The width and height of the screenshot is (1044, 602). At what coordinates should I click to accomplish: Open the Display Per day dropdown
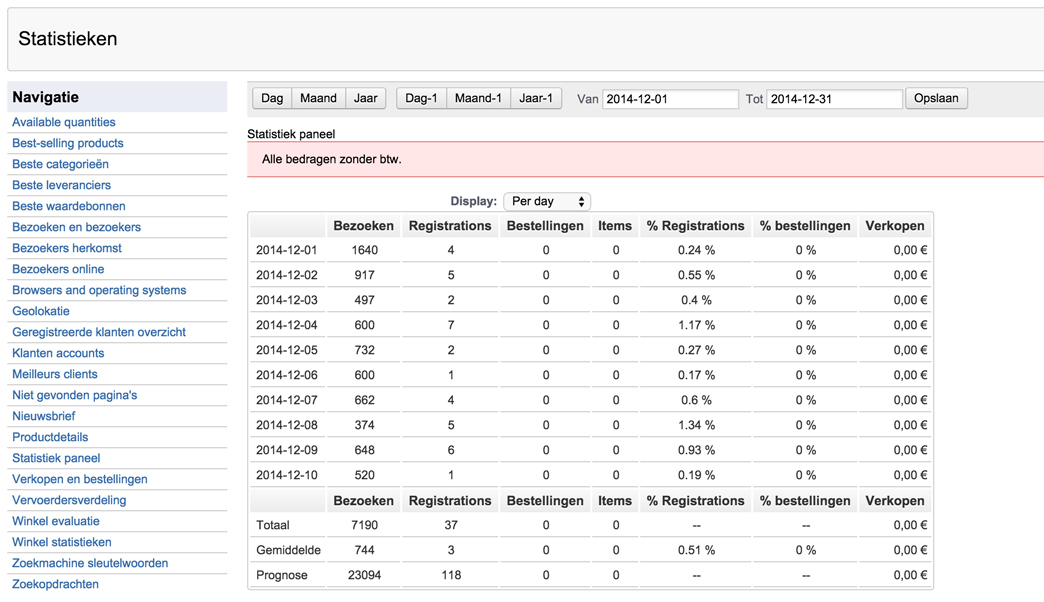[x=547, y=201]
